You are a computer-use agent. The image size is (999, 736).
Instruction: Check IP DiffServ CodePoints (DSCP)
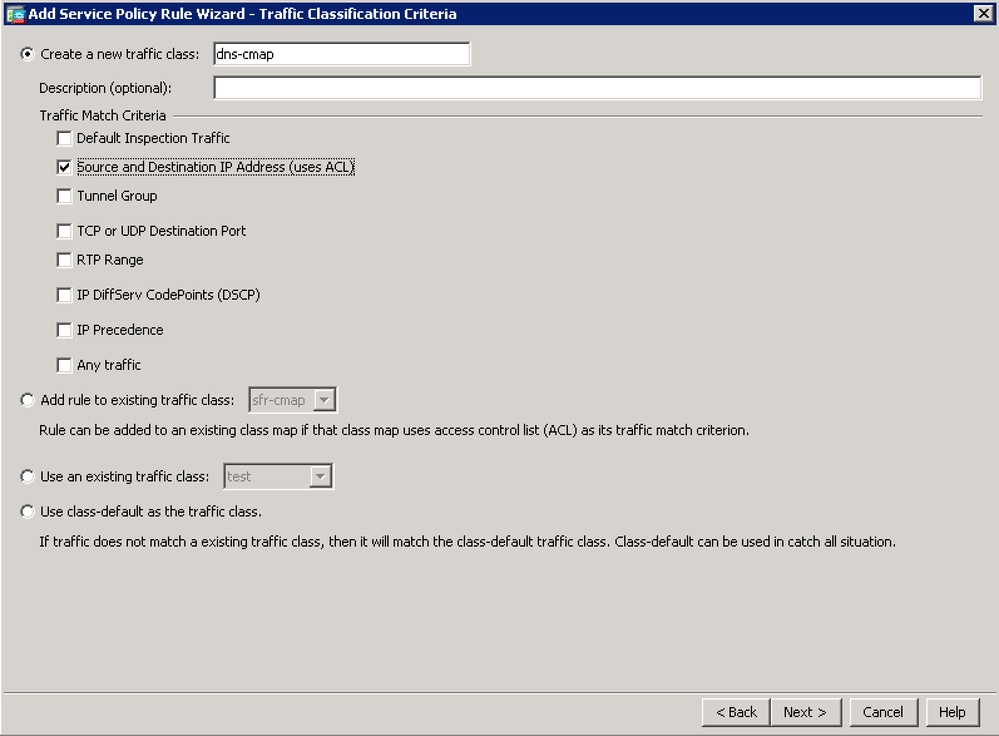(x=64, y=295)
